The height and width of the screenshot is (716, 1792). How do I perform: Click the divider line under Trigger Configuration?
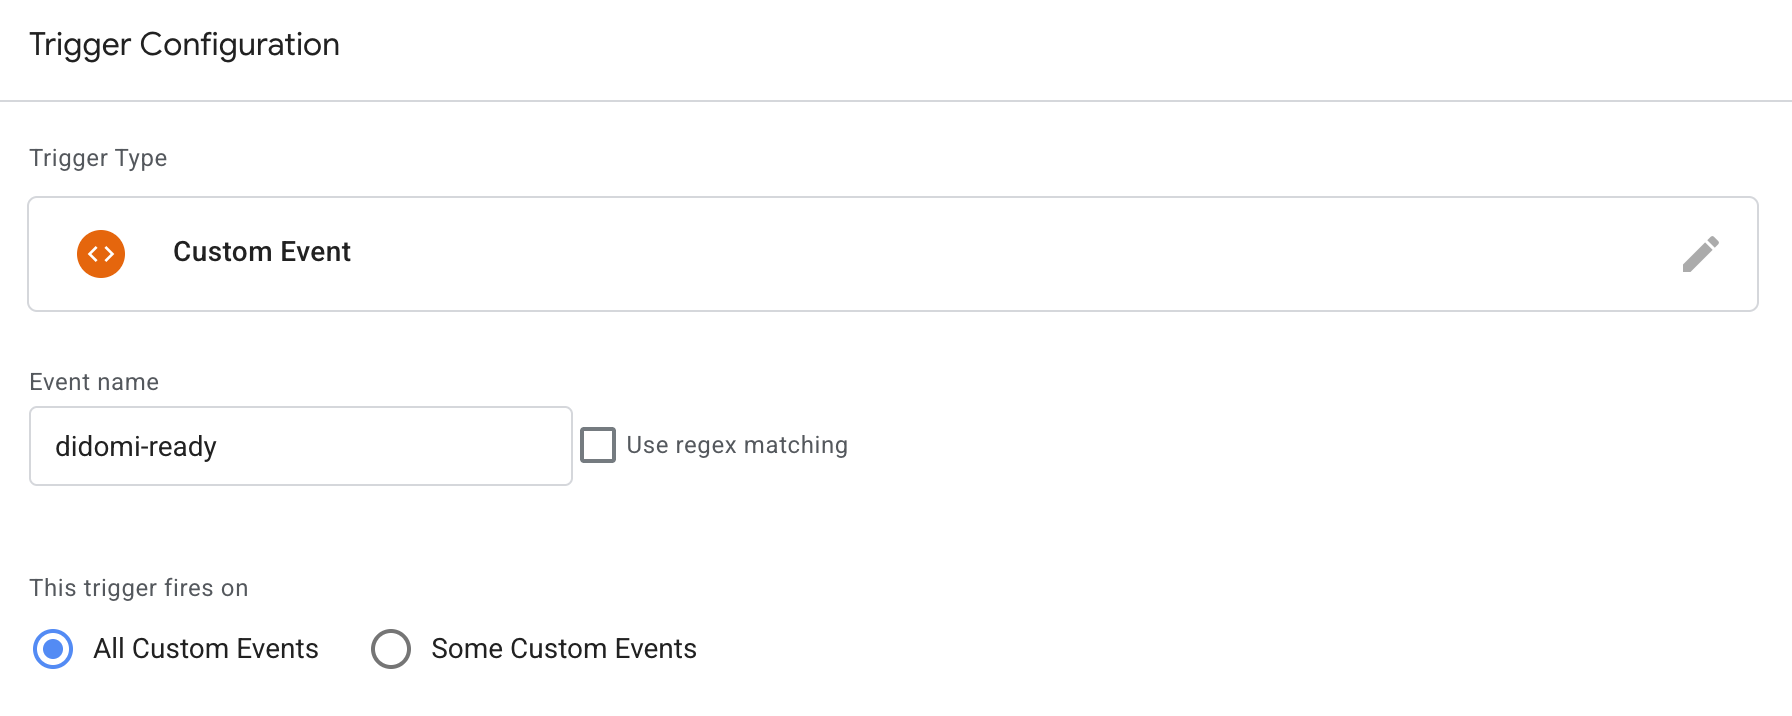point(896,101)
